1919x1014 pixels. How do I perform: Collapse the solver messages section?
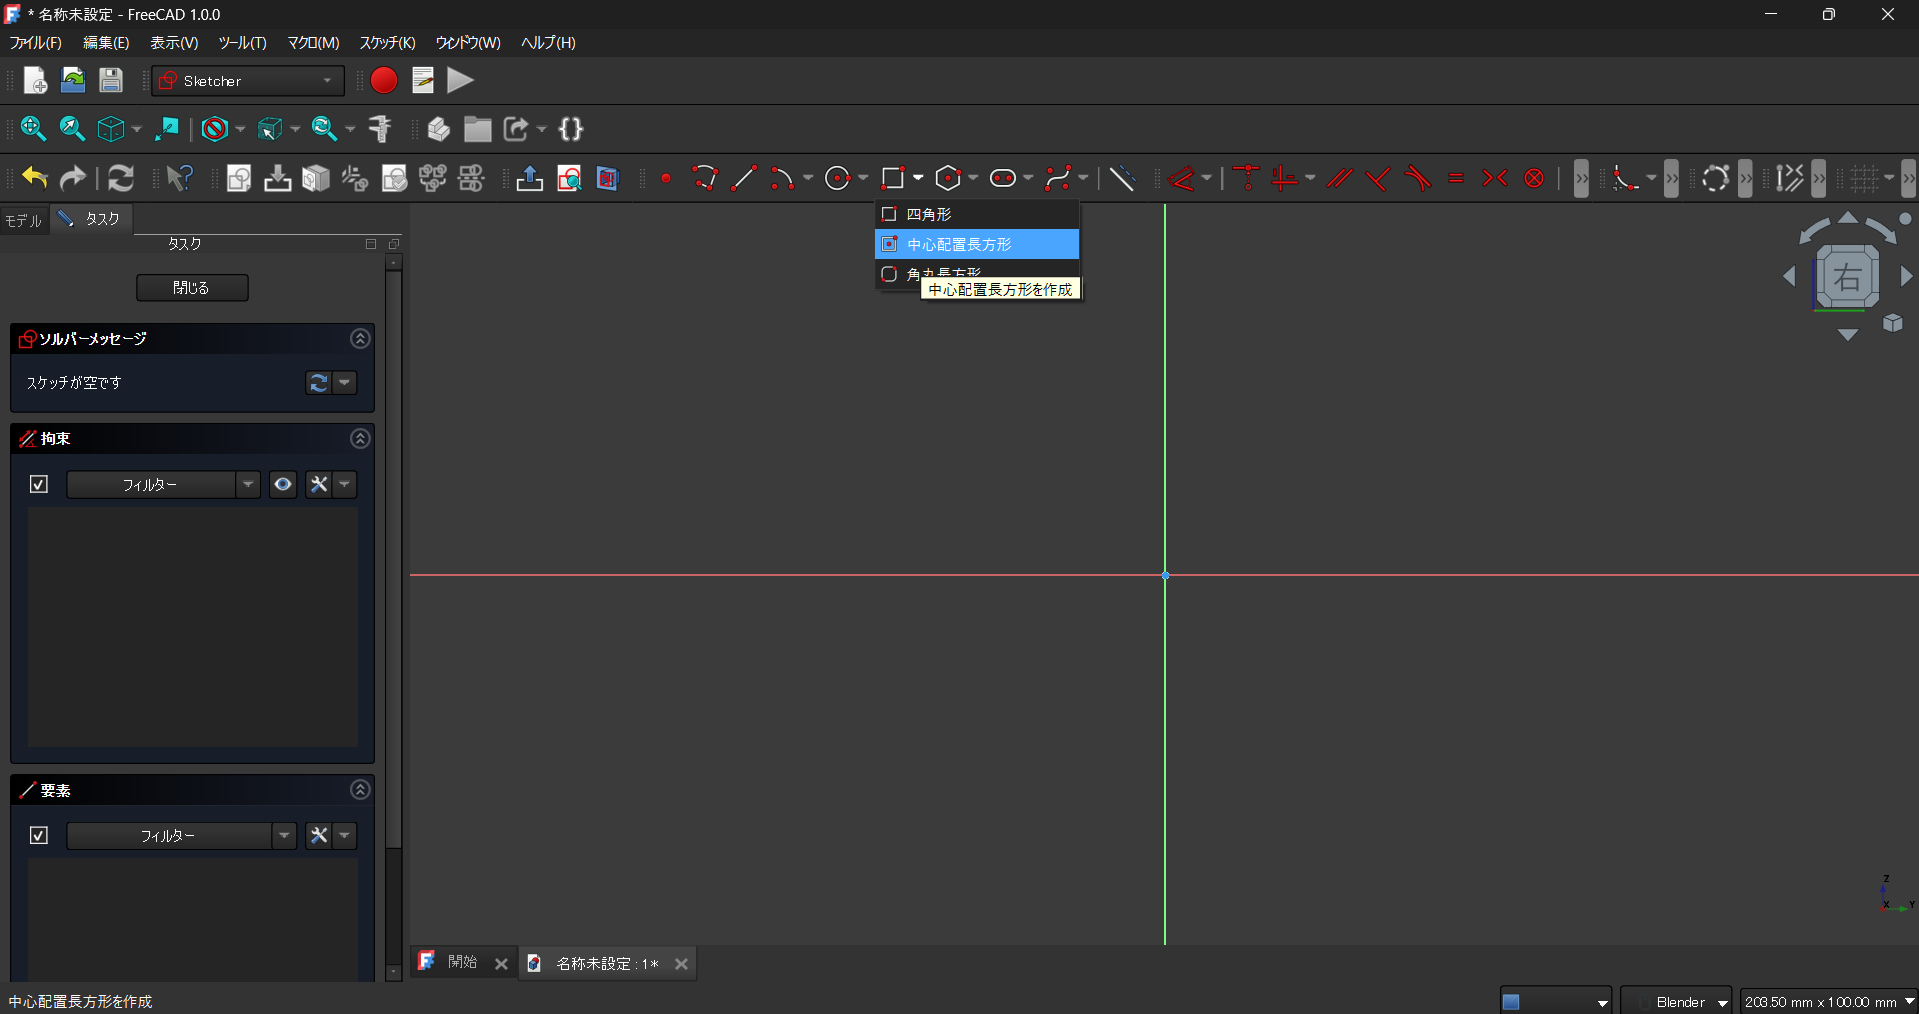[360, 339]
